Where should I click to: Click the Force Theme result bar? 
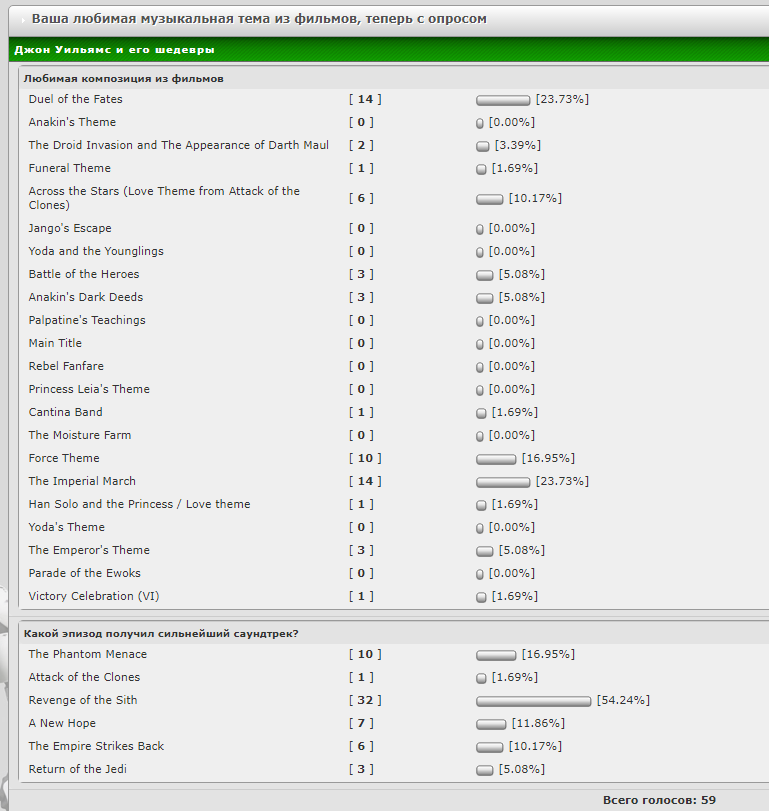point(496,459)
